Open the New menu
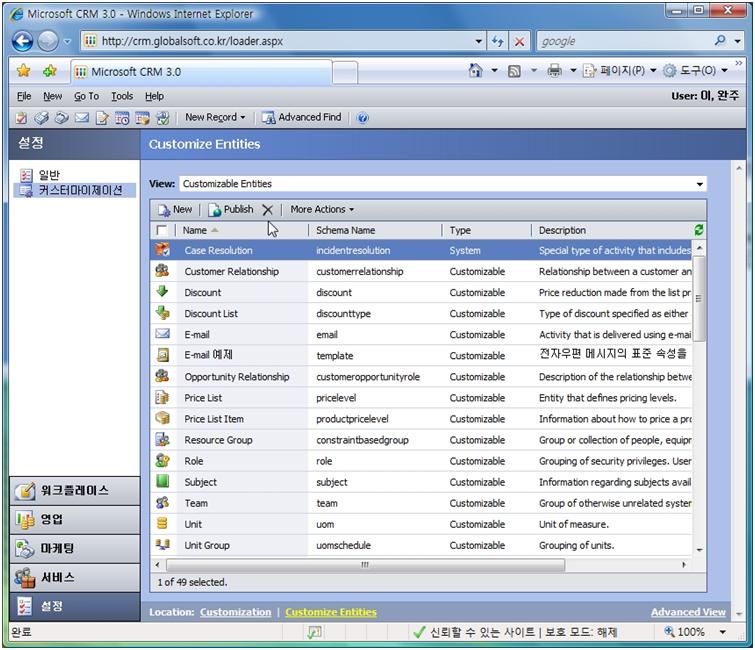 pyautogui.click(x=52, y=96)
